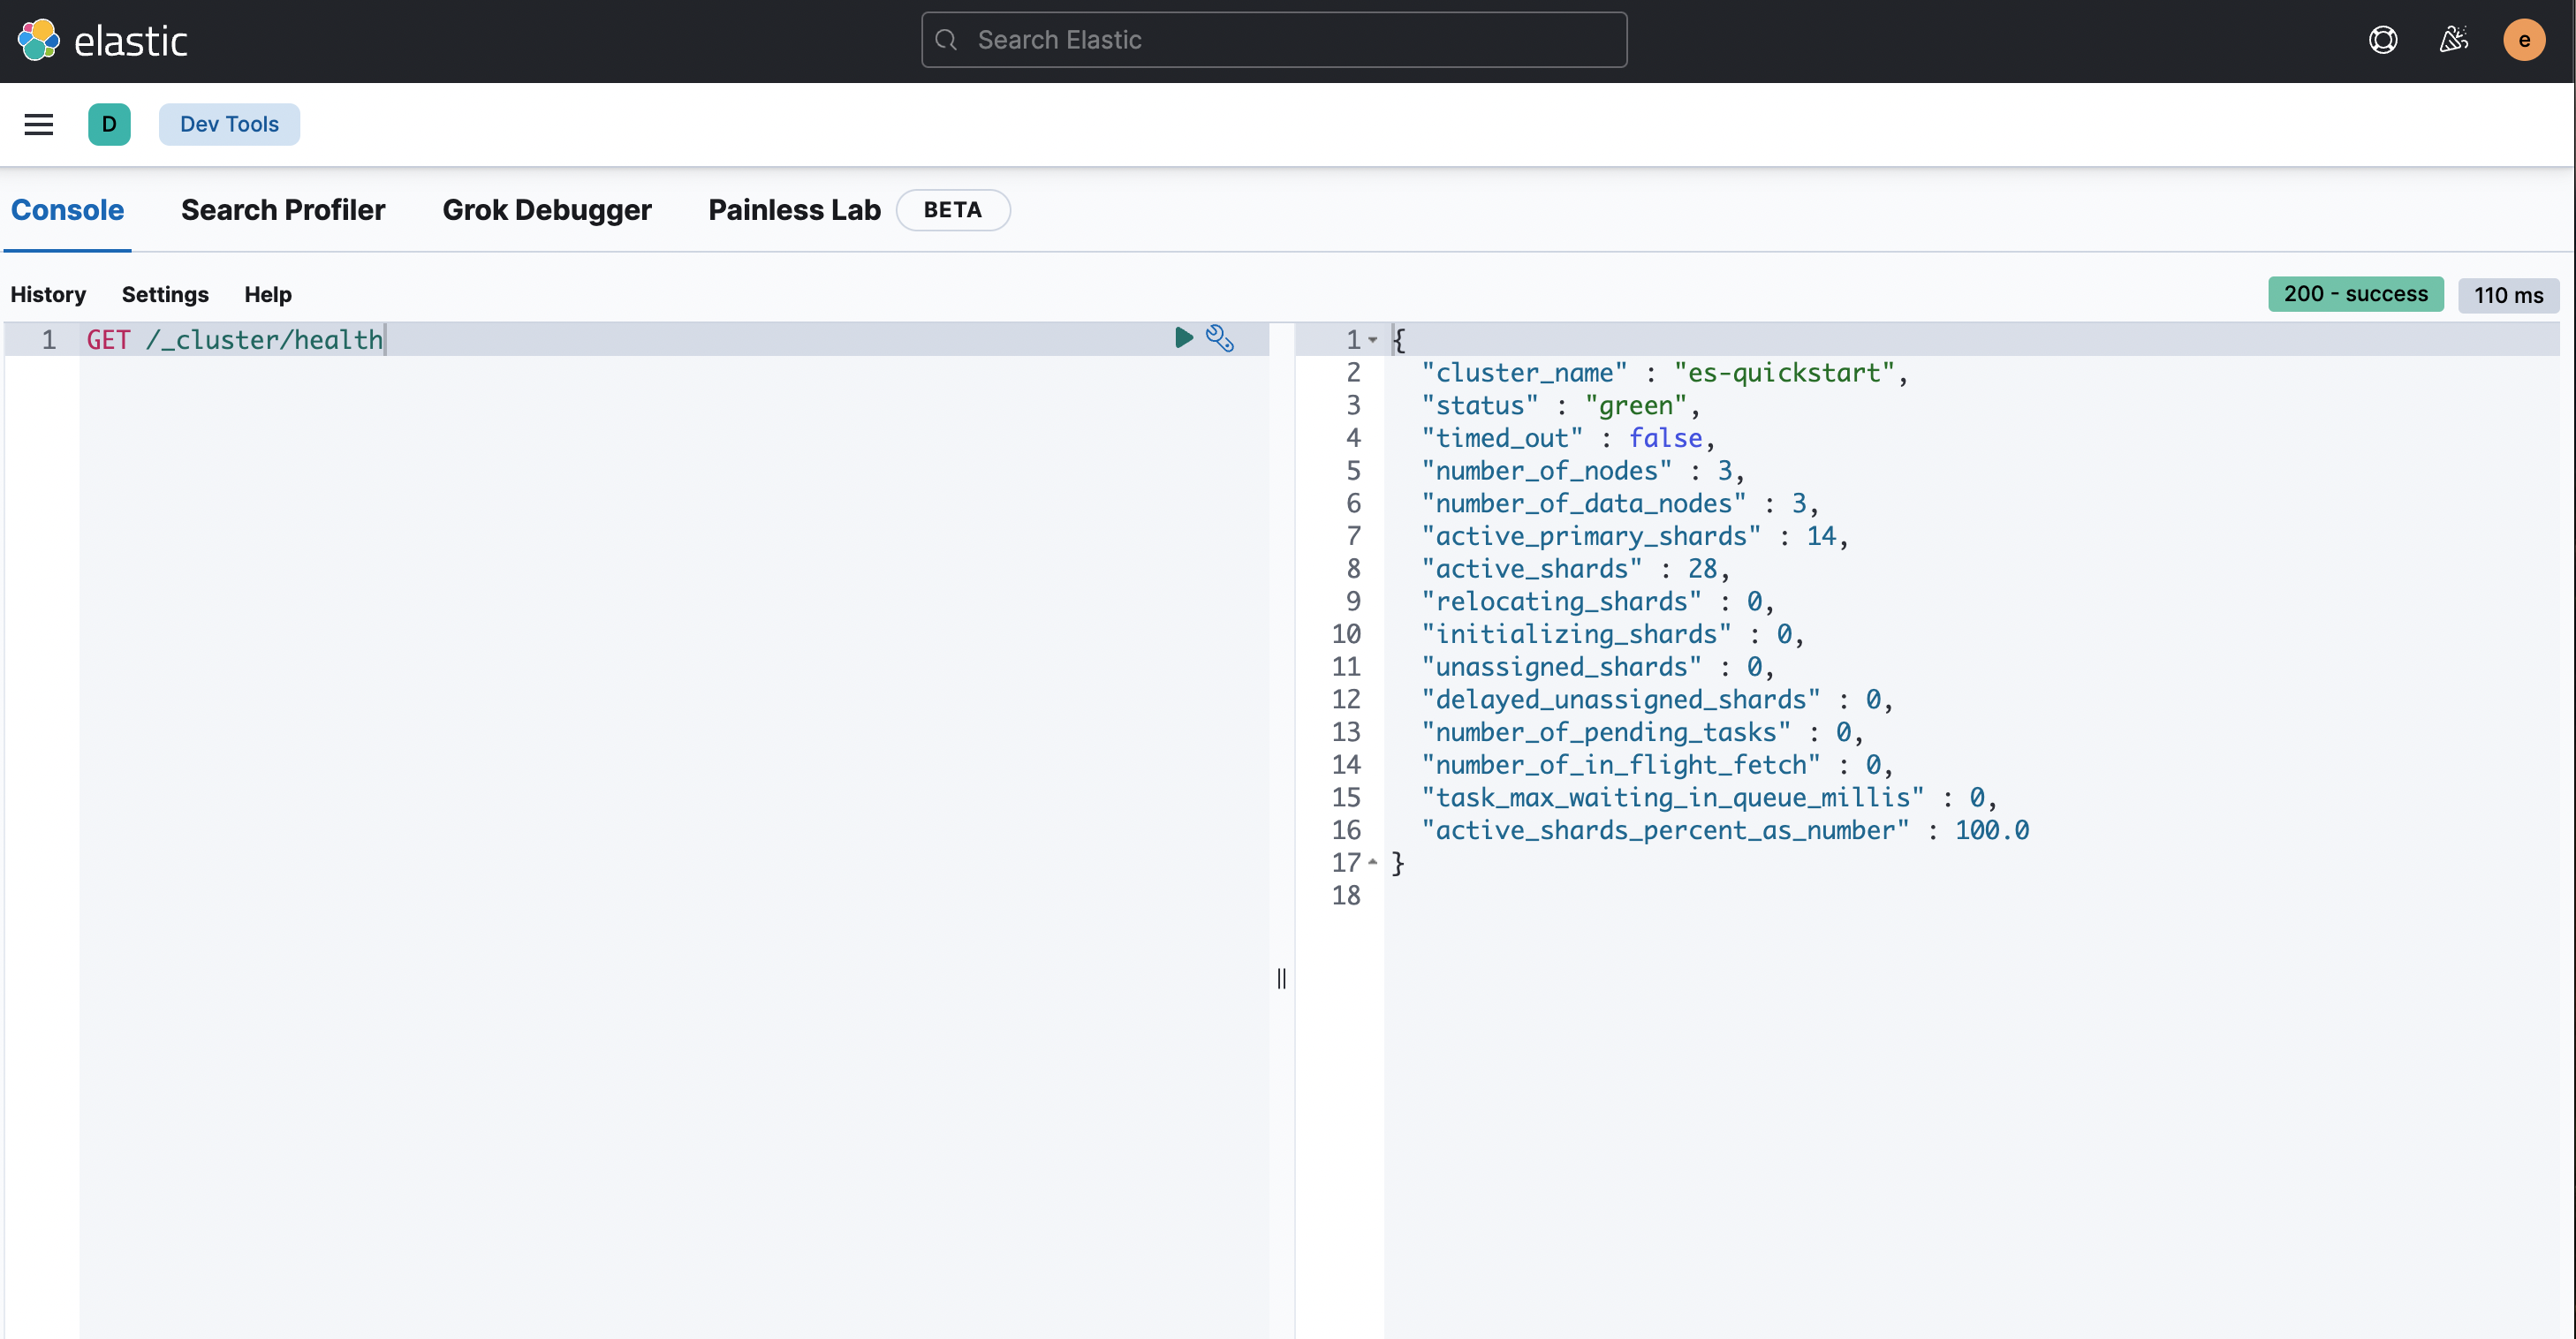Viewport: 2576px width, 1339px height.
Task: Click "unassigned_shards" key
Action: point(1562,667)
